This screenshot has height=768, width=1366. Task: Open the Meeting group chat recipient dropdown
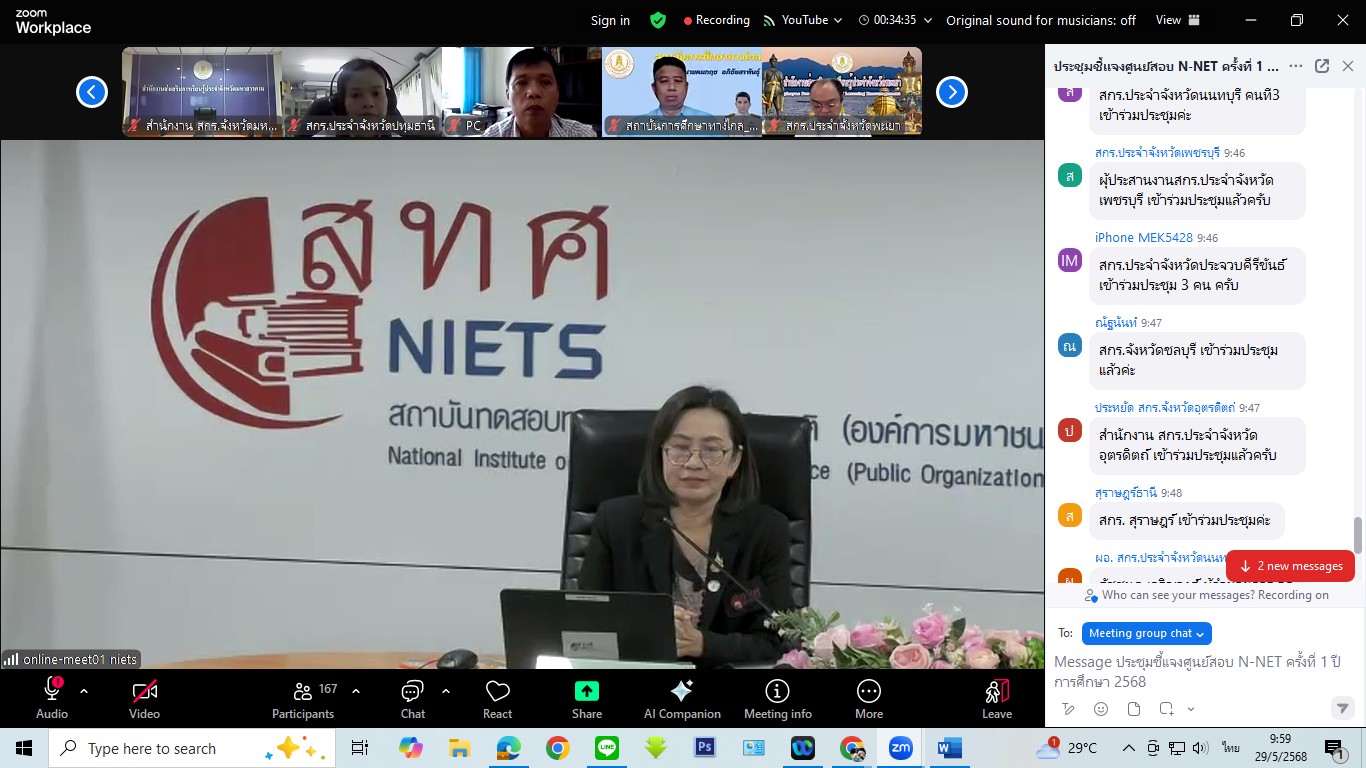tap(1147, 633)
